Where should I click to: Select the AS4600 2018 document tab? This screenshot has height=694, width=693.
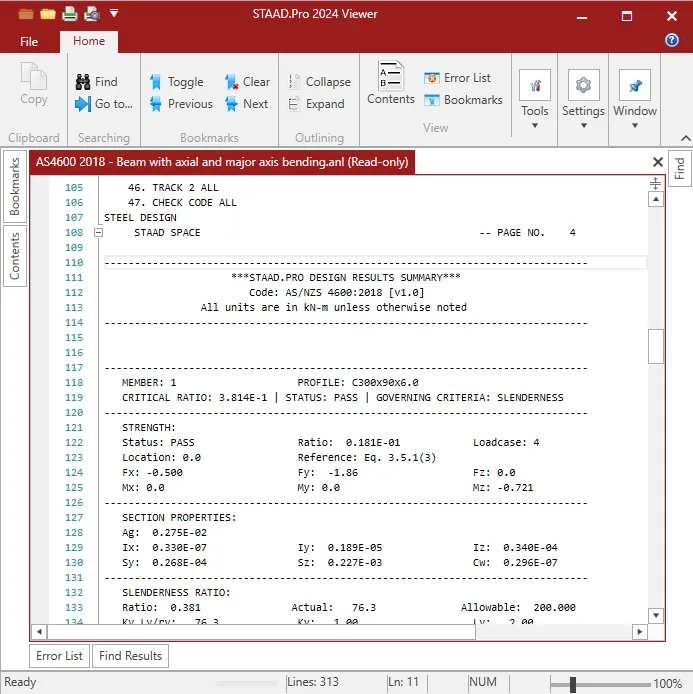tap(222, 162)
